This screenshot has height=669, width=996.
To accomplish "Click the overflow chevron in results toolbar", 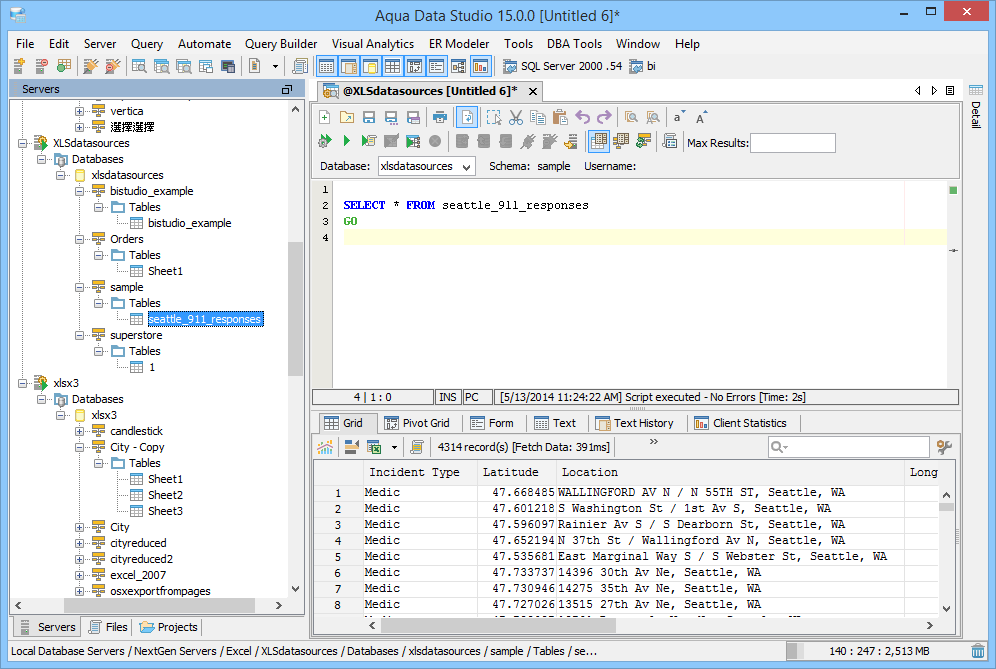I will tap(654, 442).
